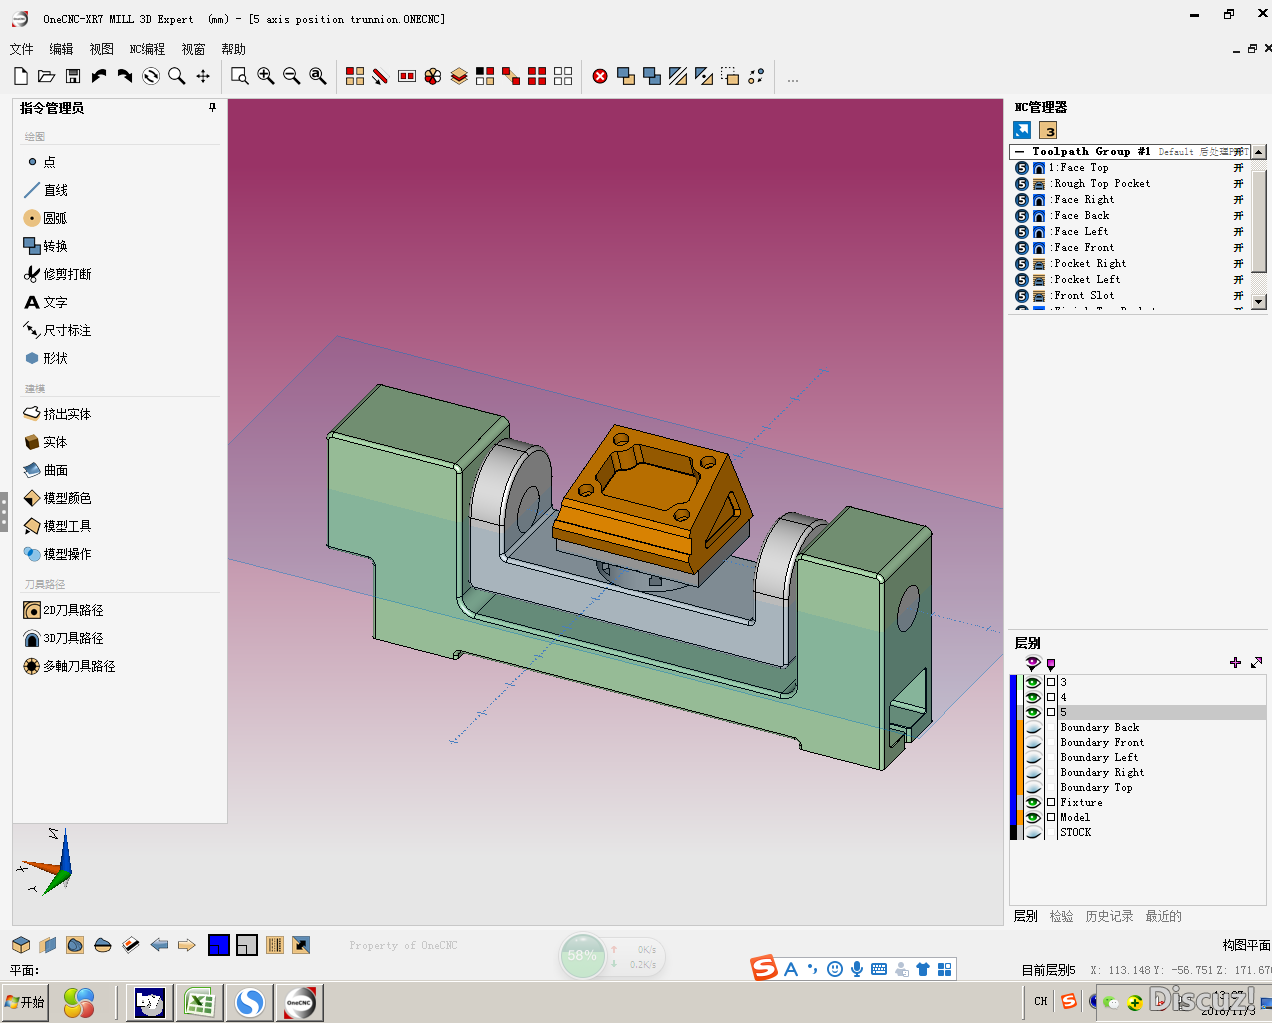The height and width of the screenshot is (1023, 1272).
Task: Select the 圆弧 arc tool
Action: pyautogui.click(x=45, y=218)
